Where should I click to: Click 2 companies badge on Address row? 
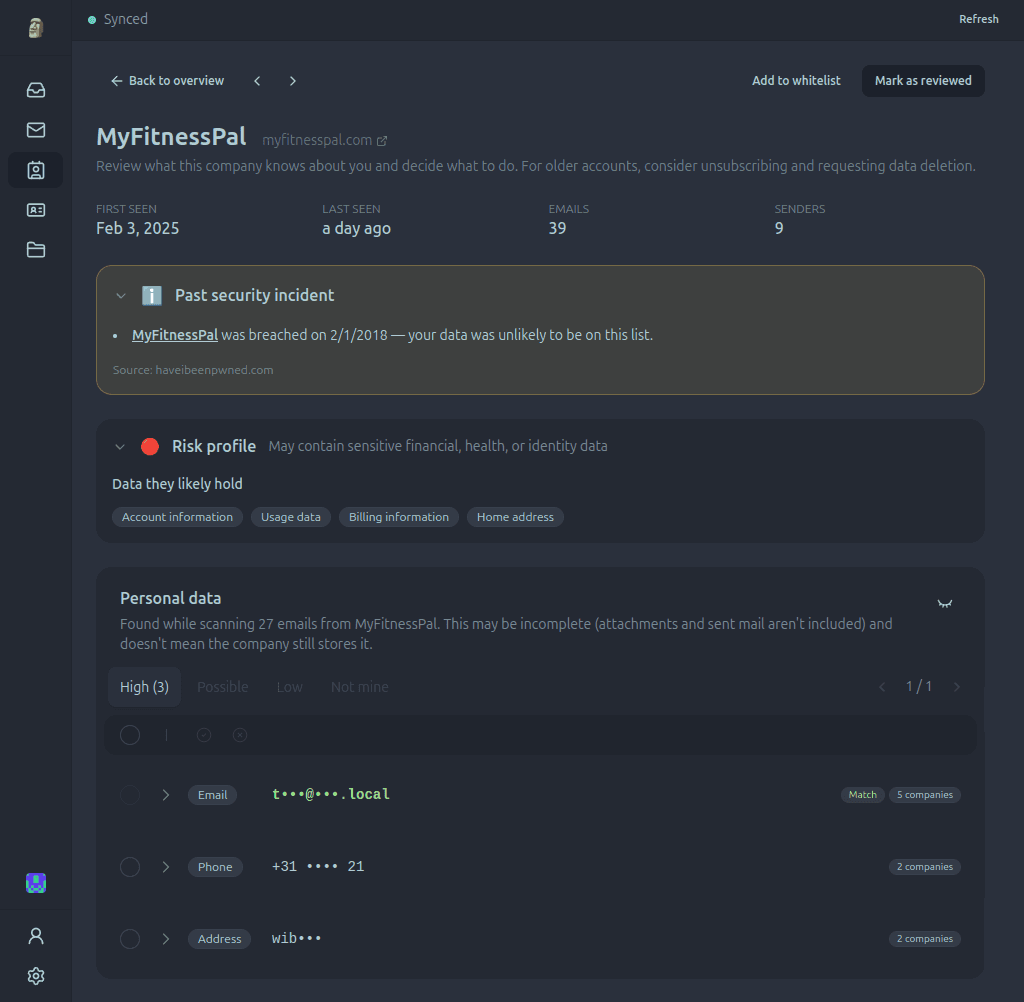925,939
